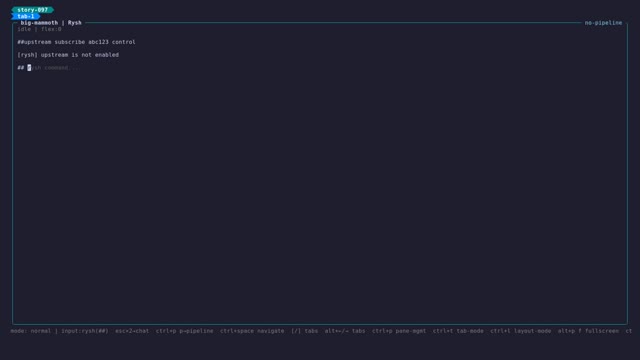Click the big-mammoth pane title
Image resolution: width=640 pixels, height=360 pixels.
click(39, 23)
